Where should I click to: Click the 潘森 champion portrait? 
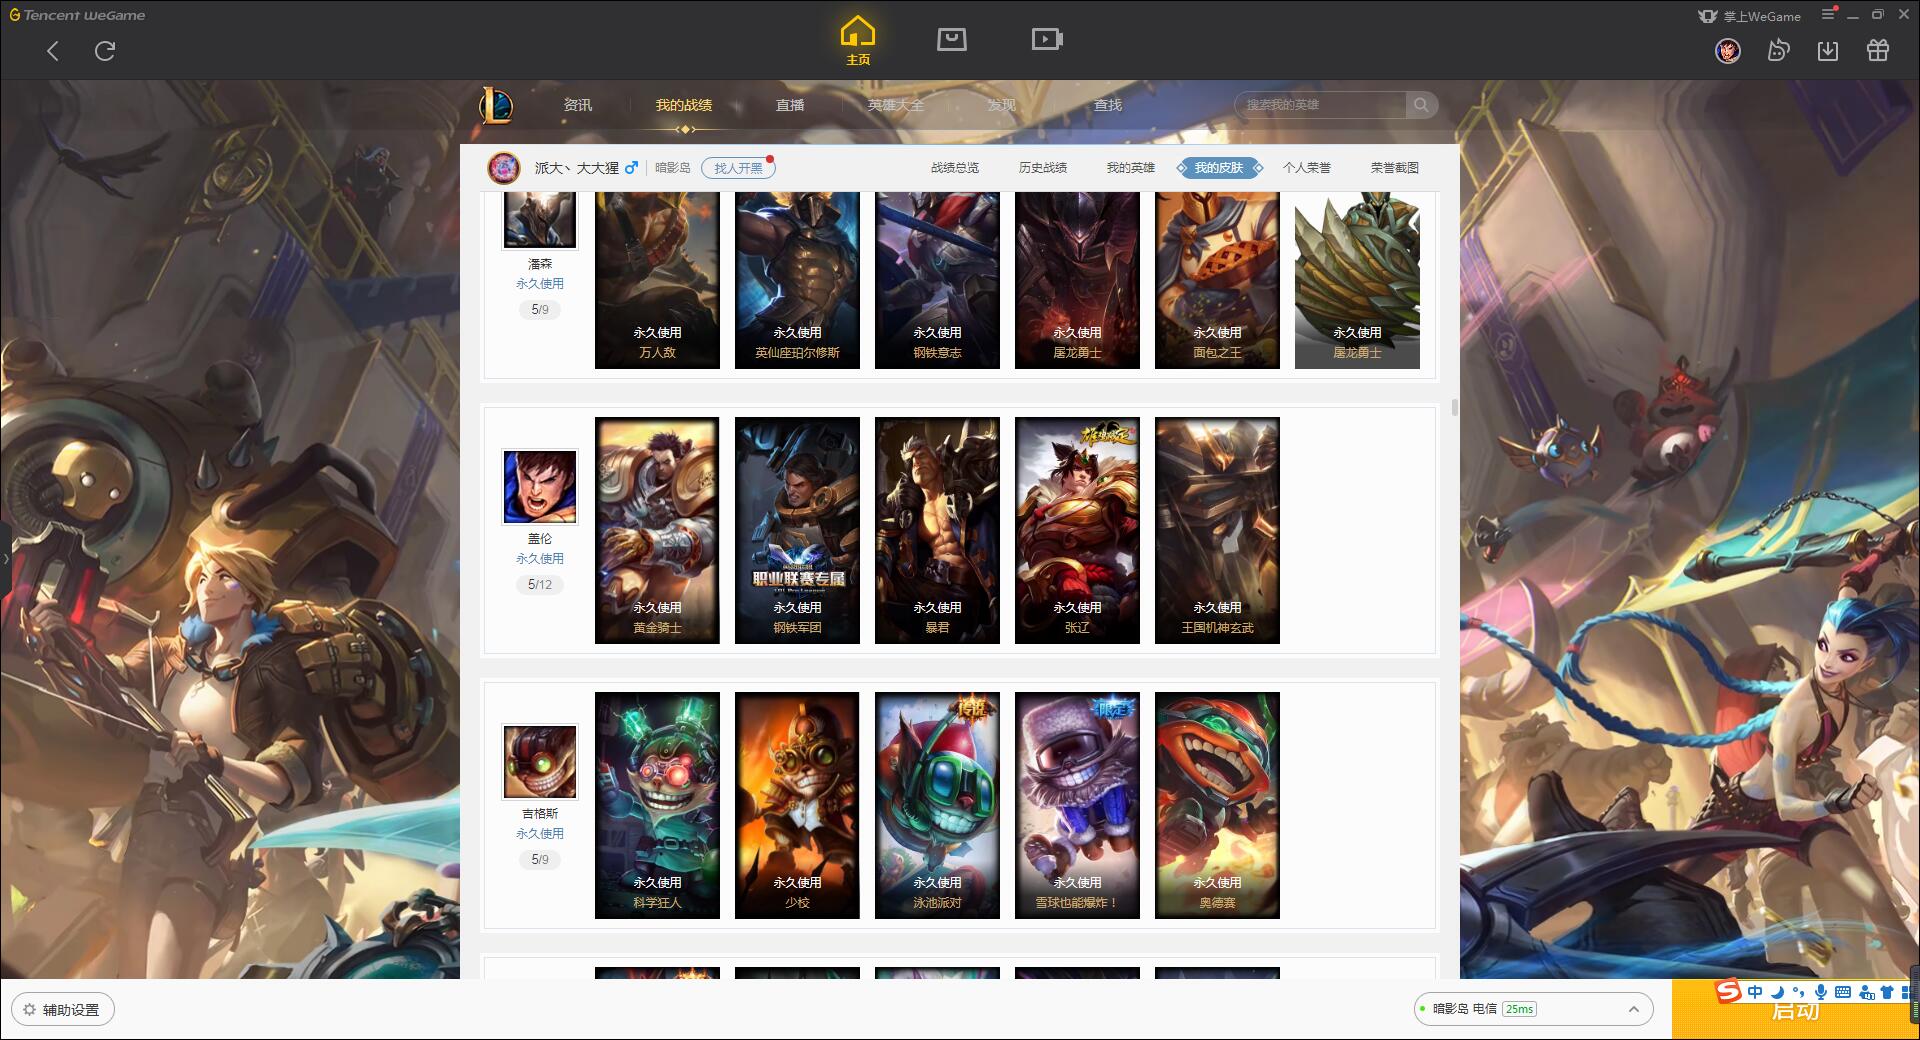click(x=540, y=220)
